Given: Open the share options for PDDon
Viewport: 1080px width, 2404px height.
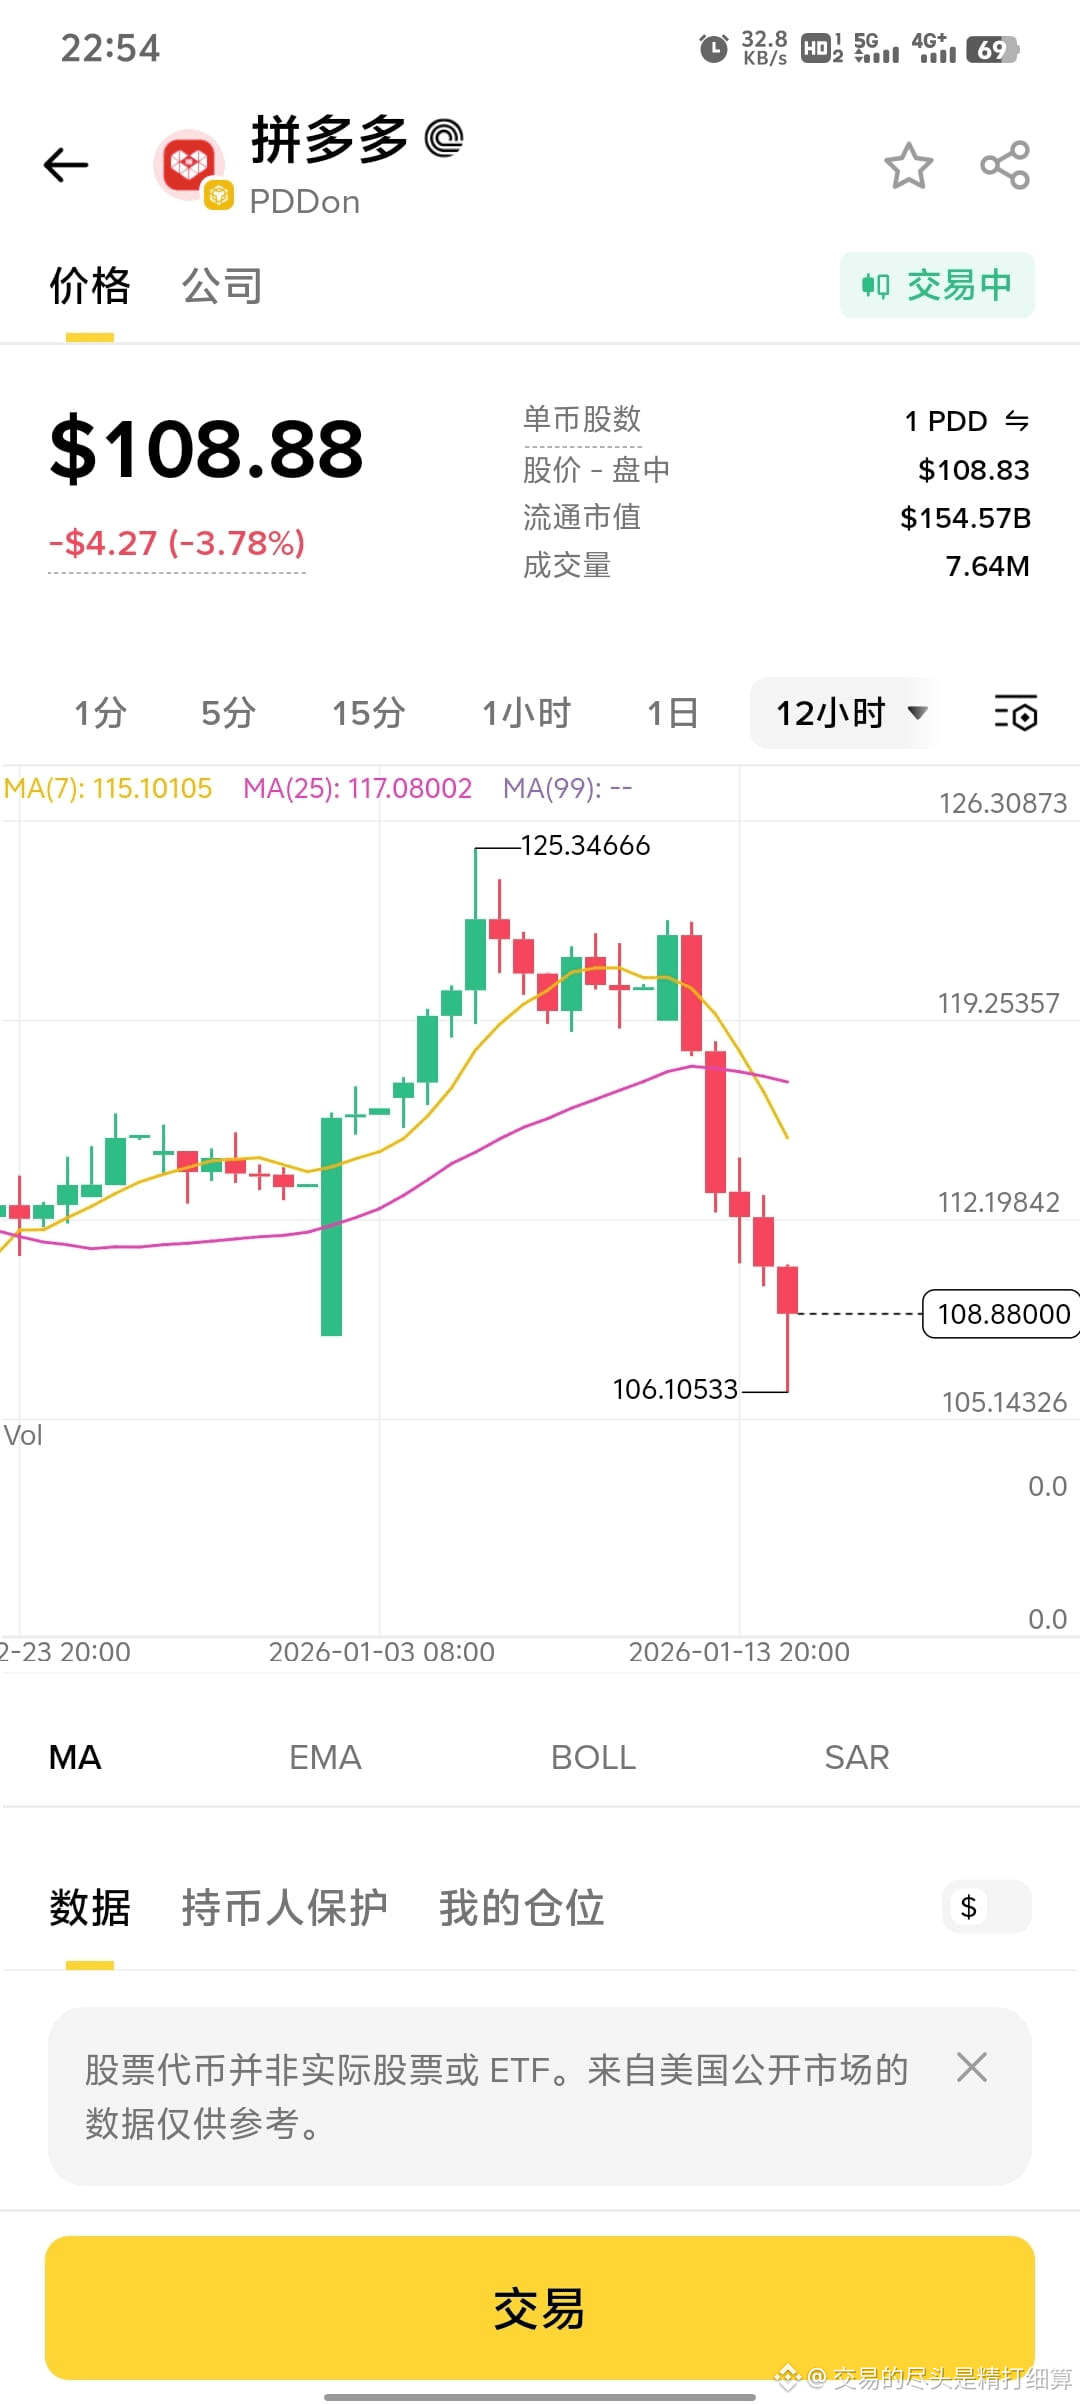Looking at the screenshot, I should [1002, 165].
